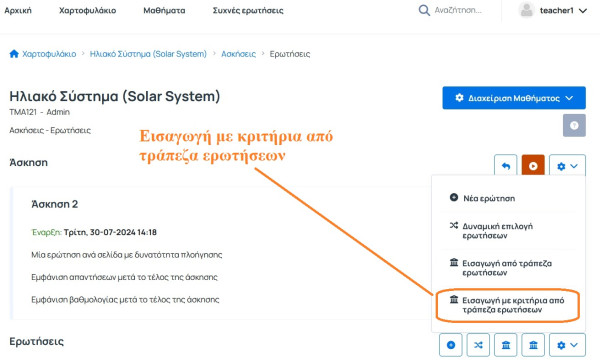The height and width of the screenshot is (360, 600).
Task: Click the Αναζήτηση search field
Action: (x=458, y=10)
